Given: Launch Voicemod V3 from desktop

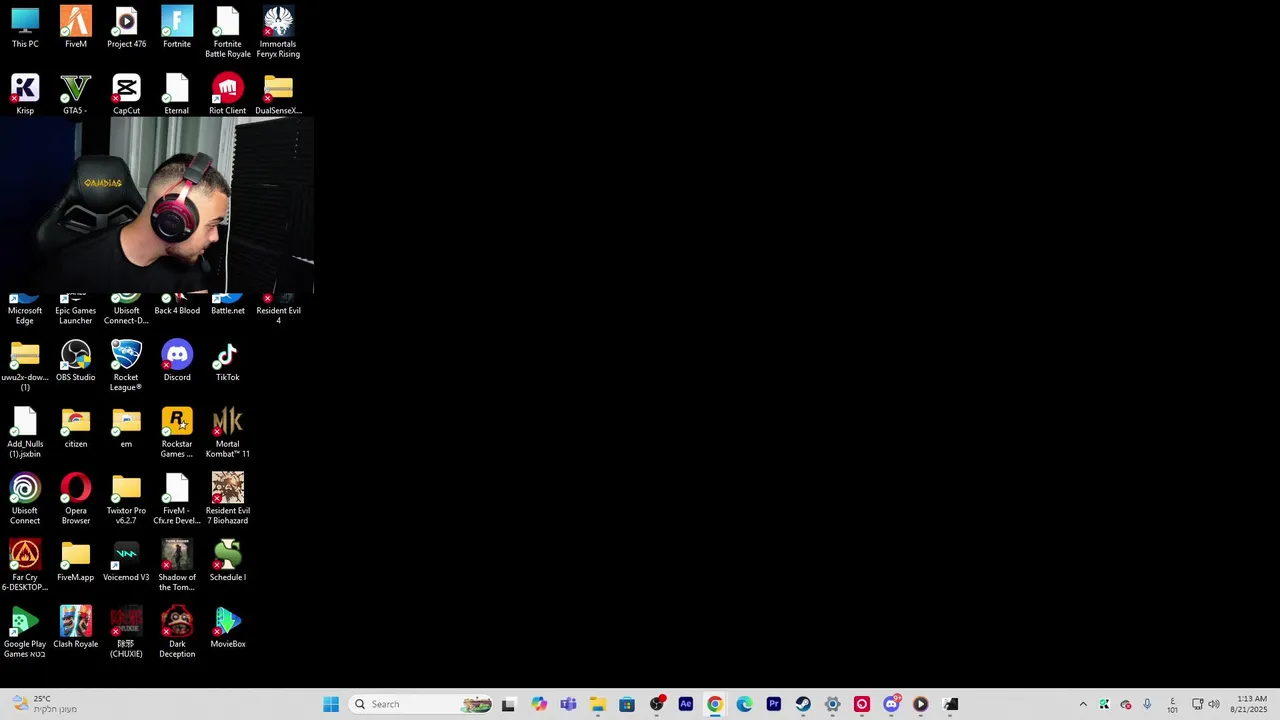Looking at the screenshot, I should (126, 561).
